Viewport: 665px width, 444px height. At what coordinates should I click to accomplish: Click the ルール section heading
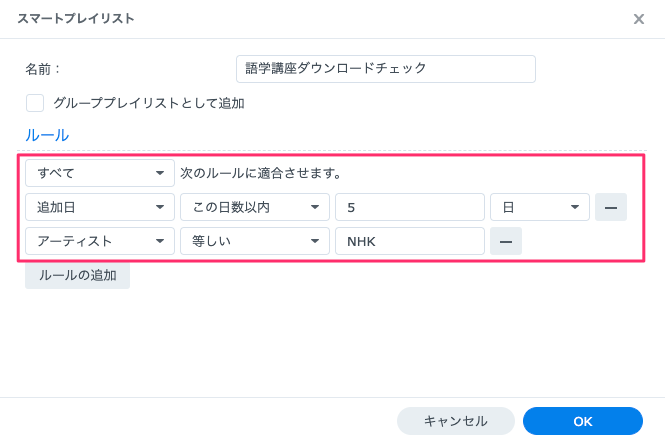47,135
